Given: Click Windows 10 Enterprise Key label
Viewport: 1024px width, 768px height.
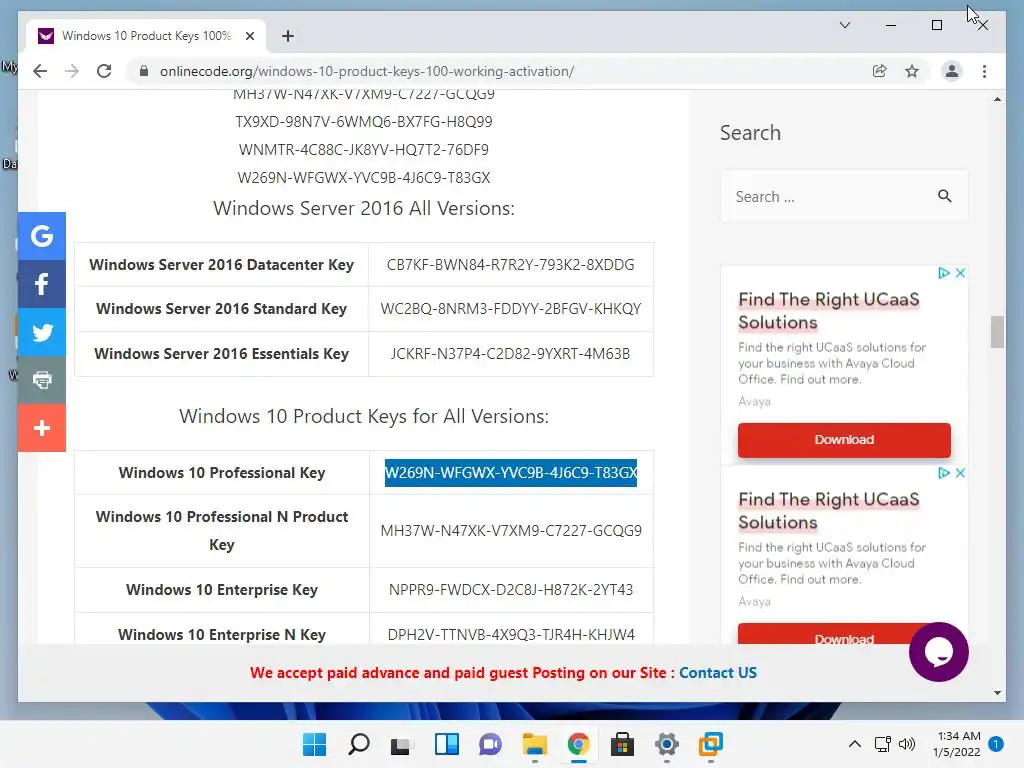Looking at the screenshot, I should click(221, 590).
